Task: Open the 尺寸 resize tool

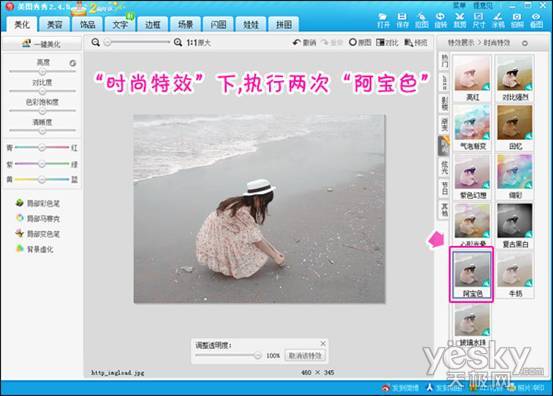Action: (479, 20)
